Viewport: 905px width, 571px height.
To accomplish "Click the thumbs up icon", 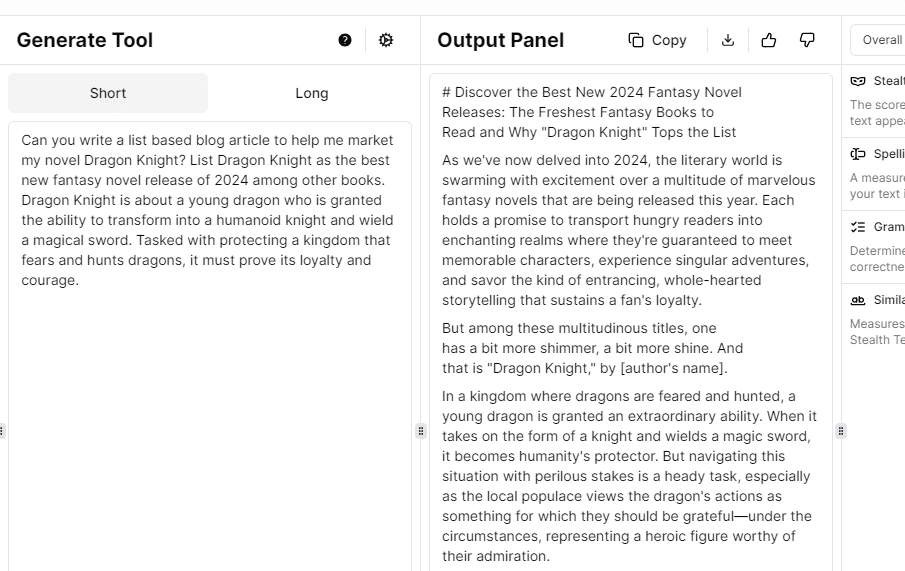I will 768,40.
